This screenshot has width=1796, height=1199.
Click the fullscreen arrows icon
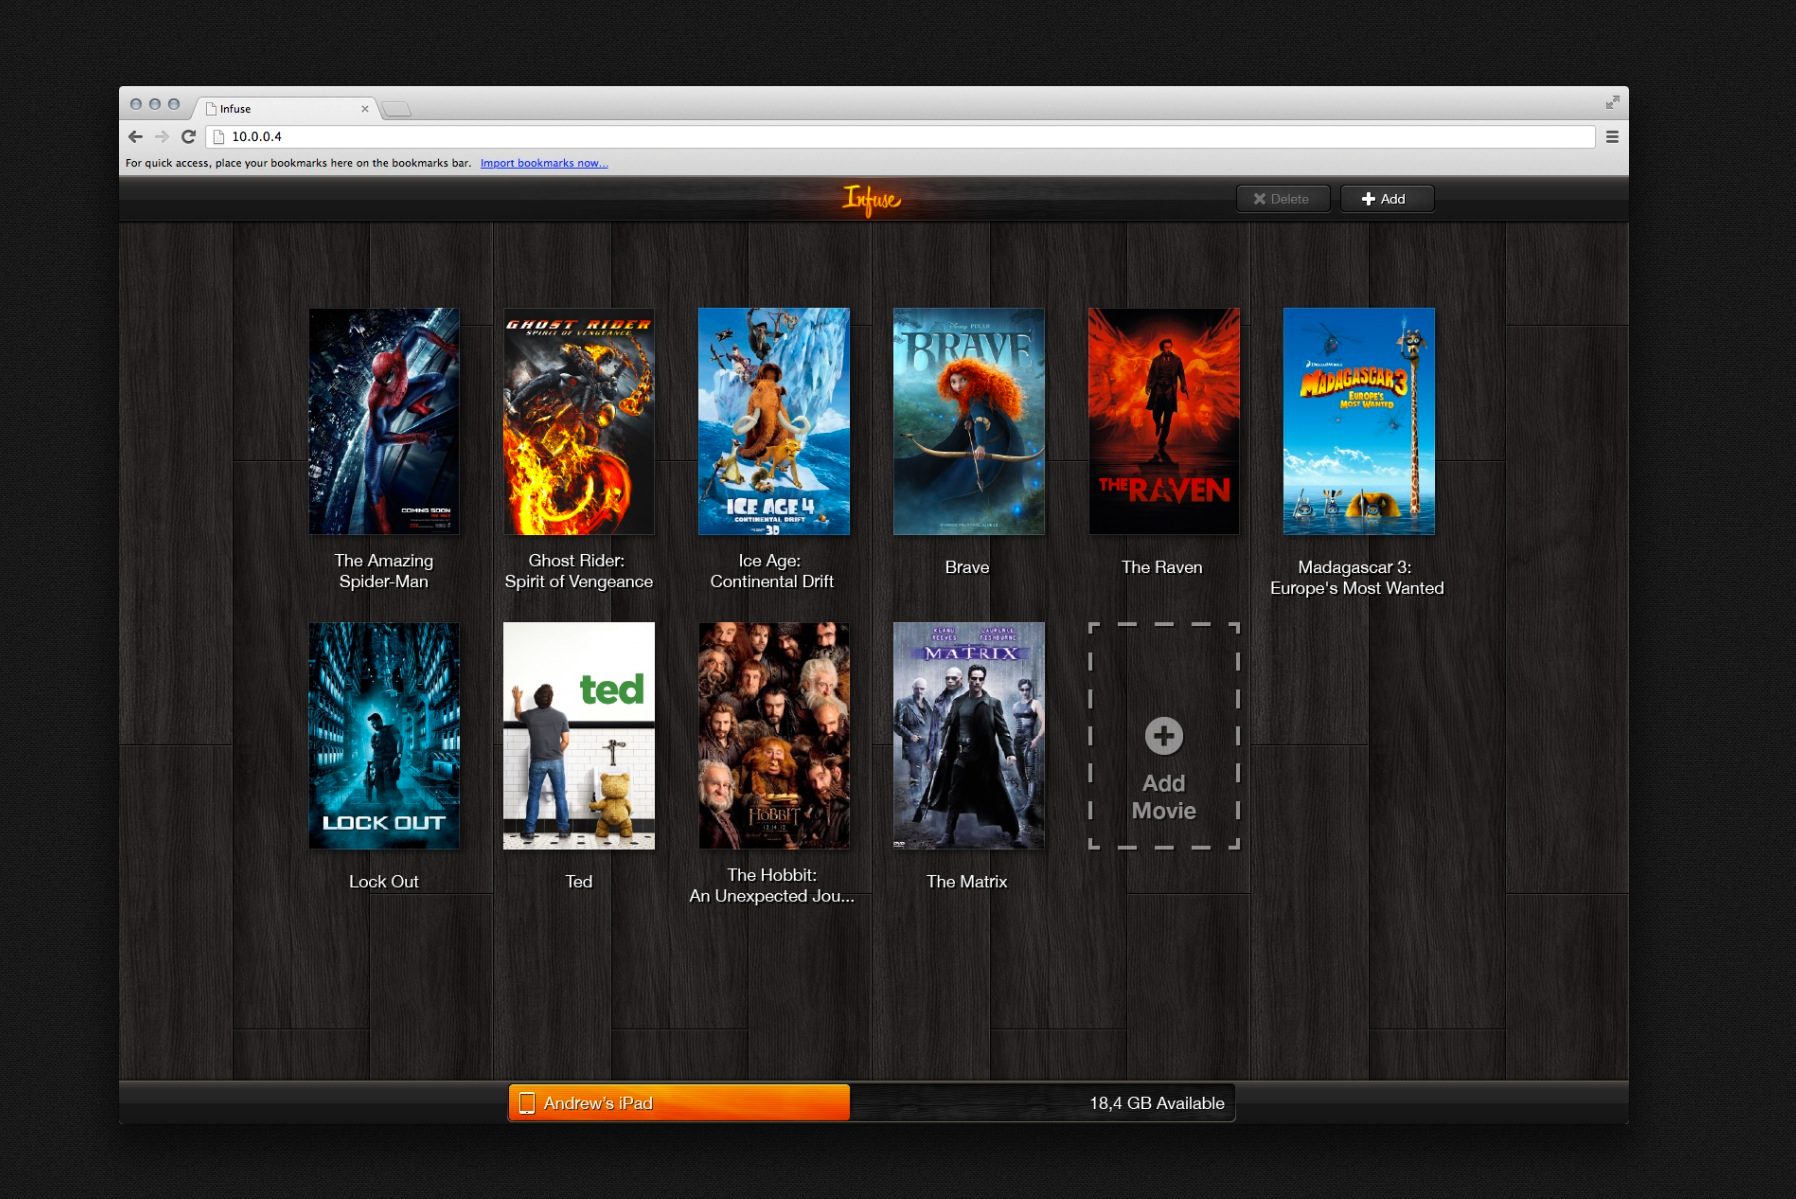tap(1612, 103)
